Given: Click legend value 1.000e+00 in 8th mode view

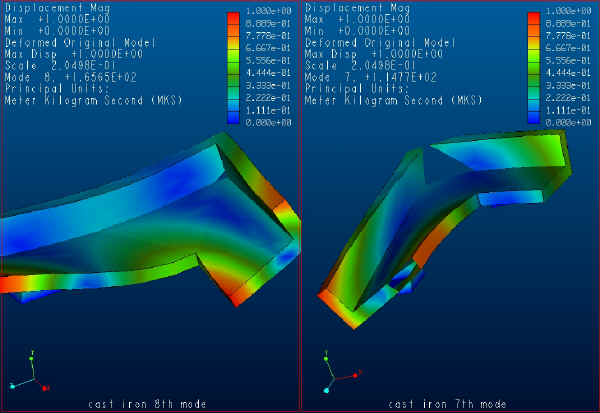Looking at the screenshot, I should 268,11.
